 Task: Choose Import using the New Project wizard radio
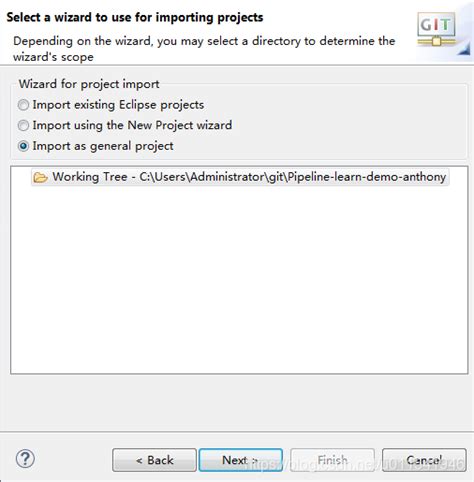23,126
